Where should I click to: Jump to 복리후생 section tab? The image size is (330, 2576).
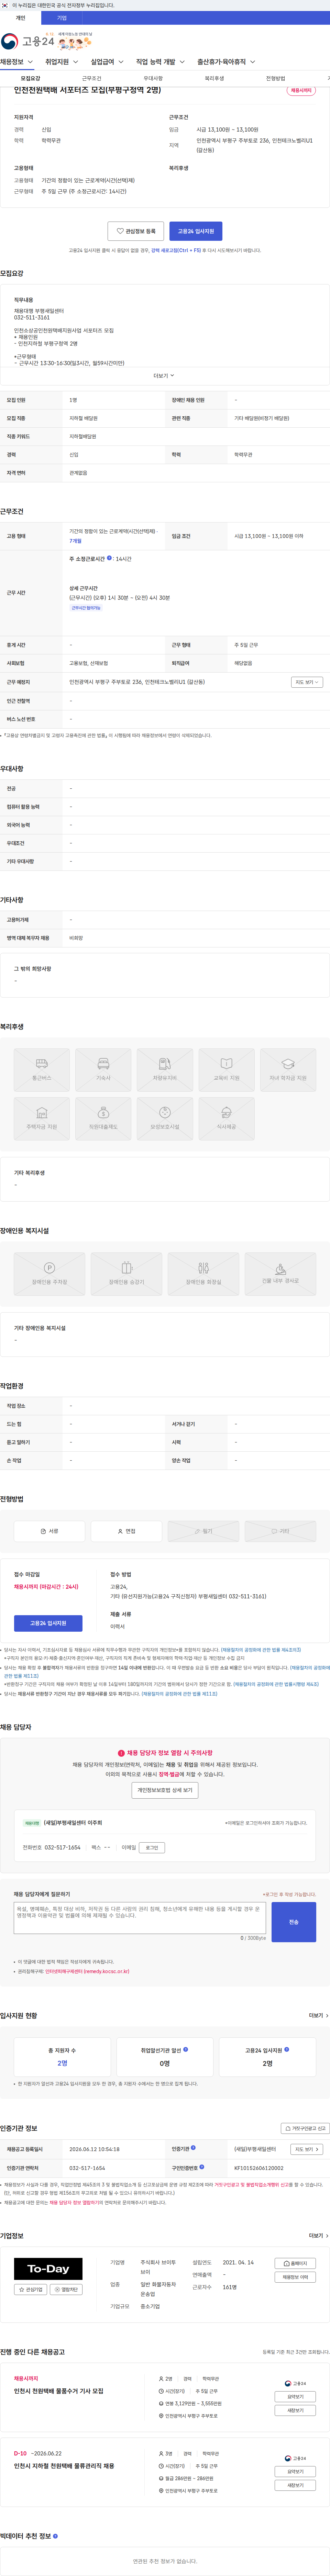click(x=214, y=78)
